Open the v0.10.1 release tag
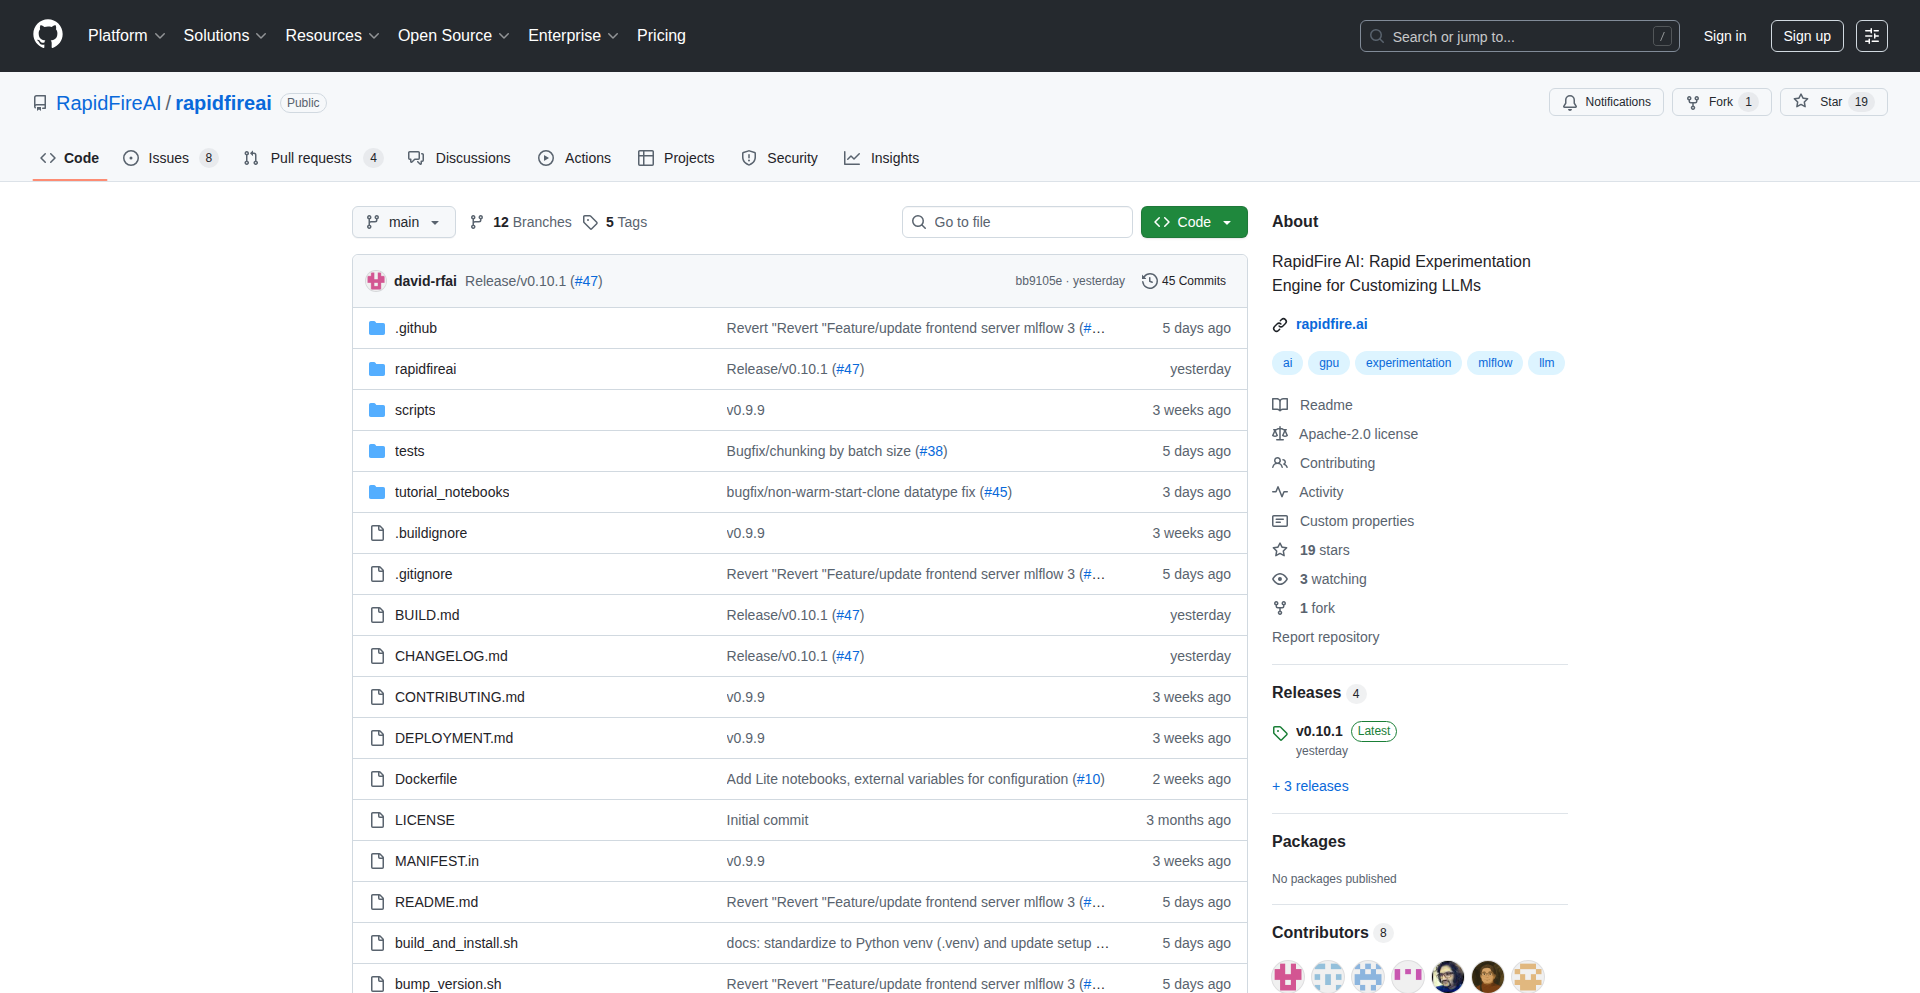 [x=1319, y=731]
